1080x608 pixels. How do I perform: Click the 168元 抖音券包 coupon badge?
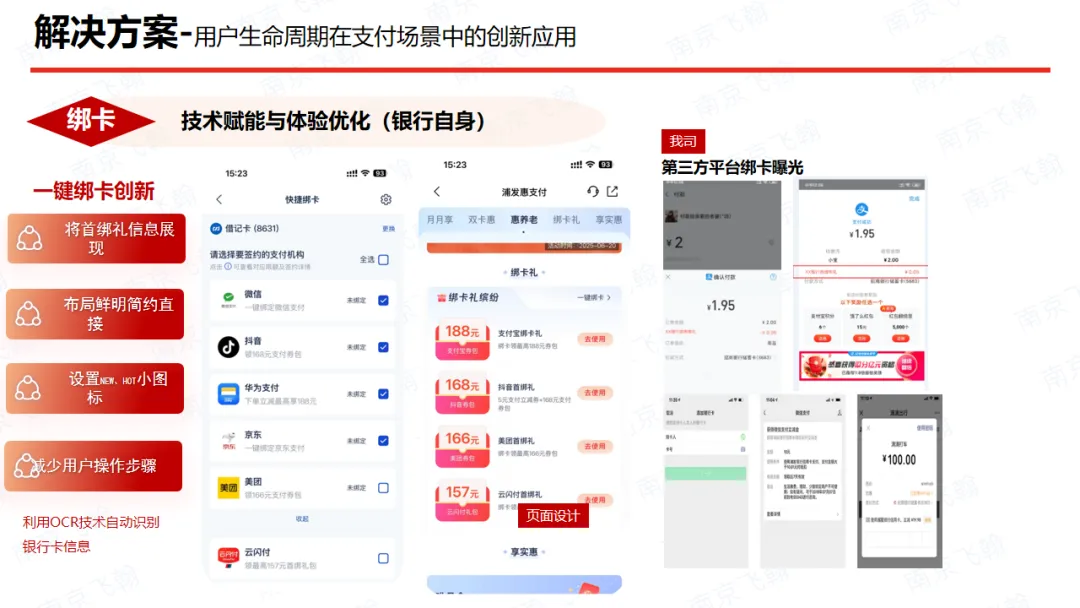[462, 393]
